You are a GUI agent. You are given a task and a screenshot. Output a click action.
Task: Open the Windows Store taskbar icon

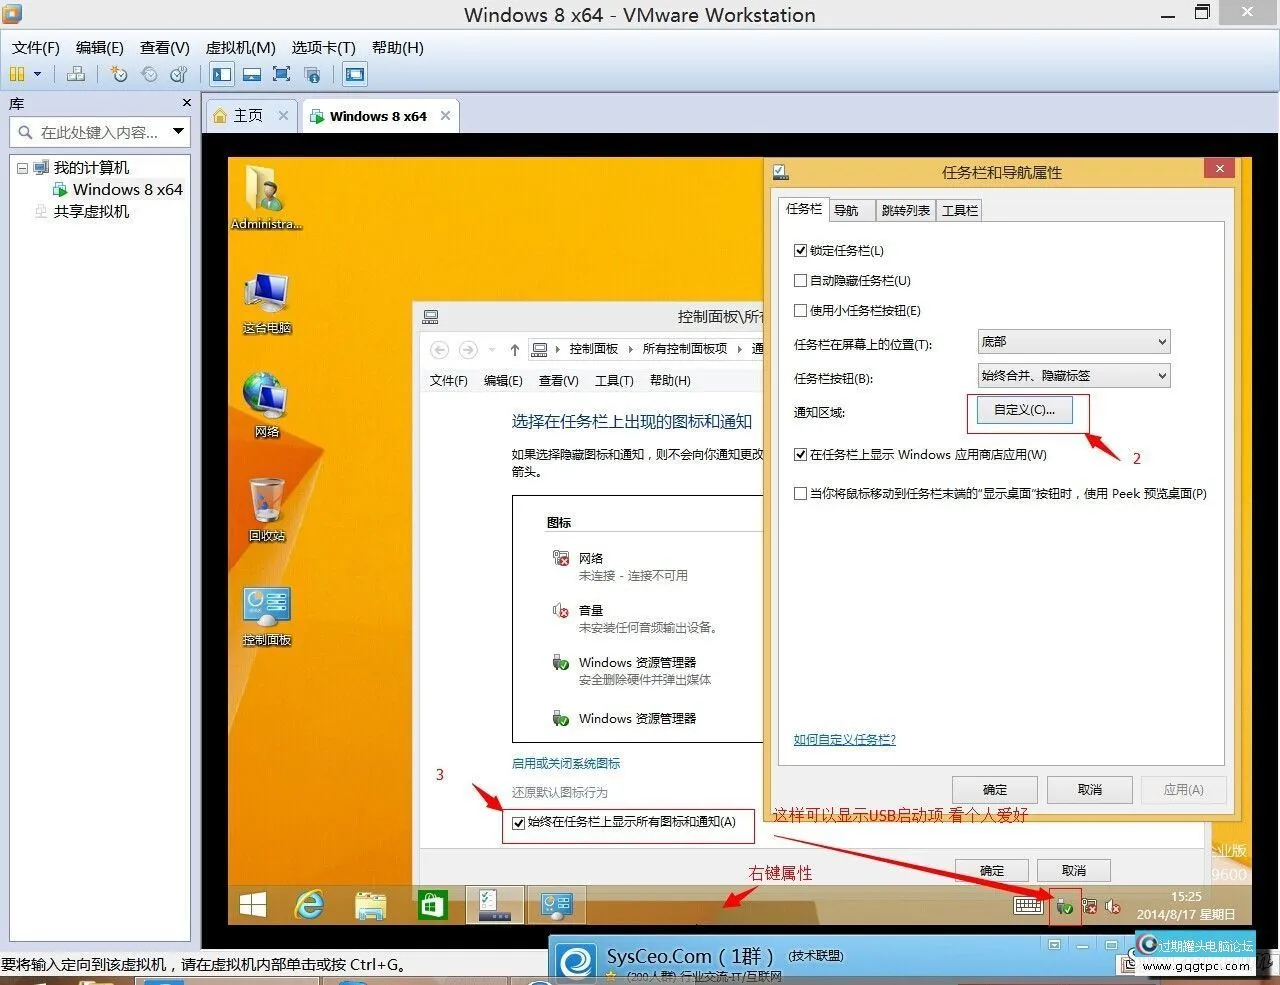click(432, 905)
